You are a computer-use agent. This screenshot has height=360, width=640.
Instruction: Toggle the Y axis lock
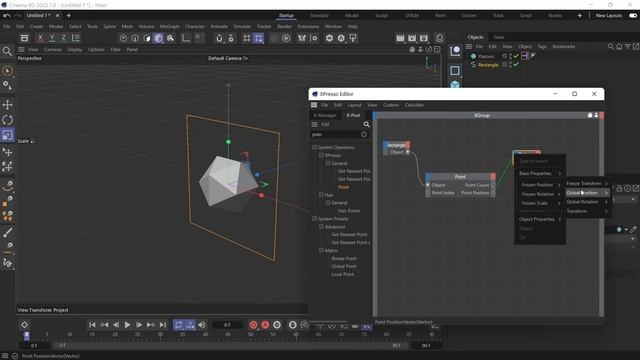[x=52, y=38]
